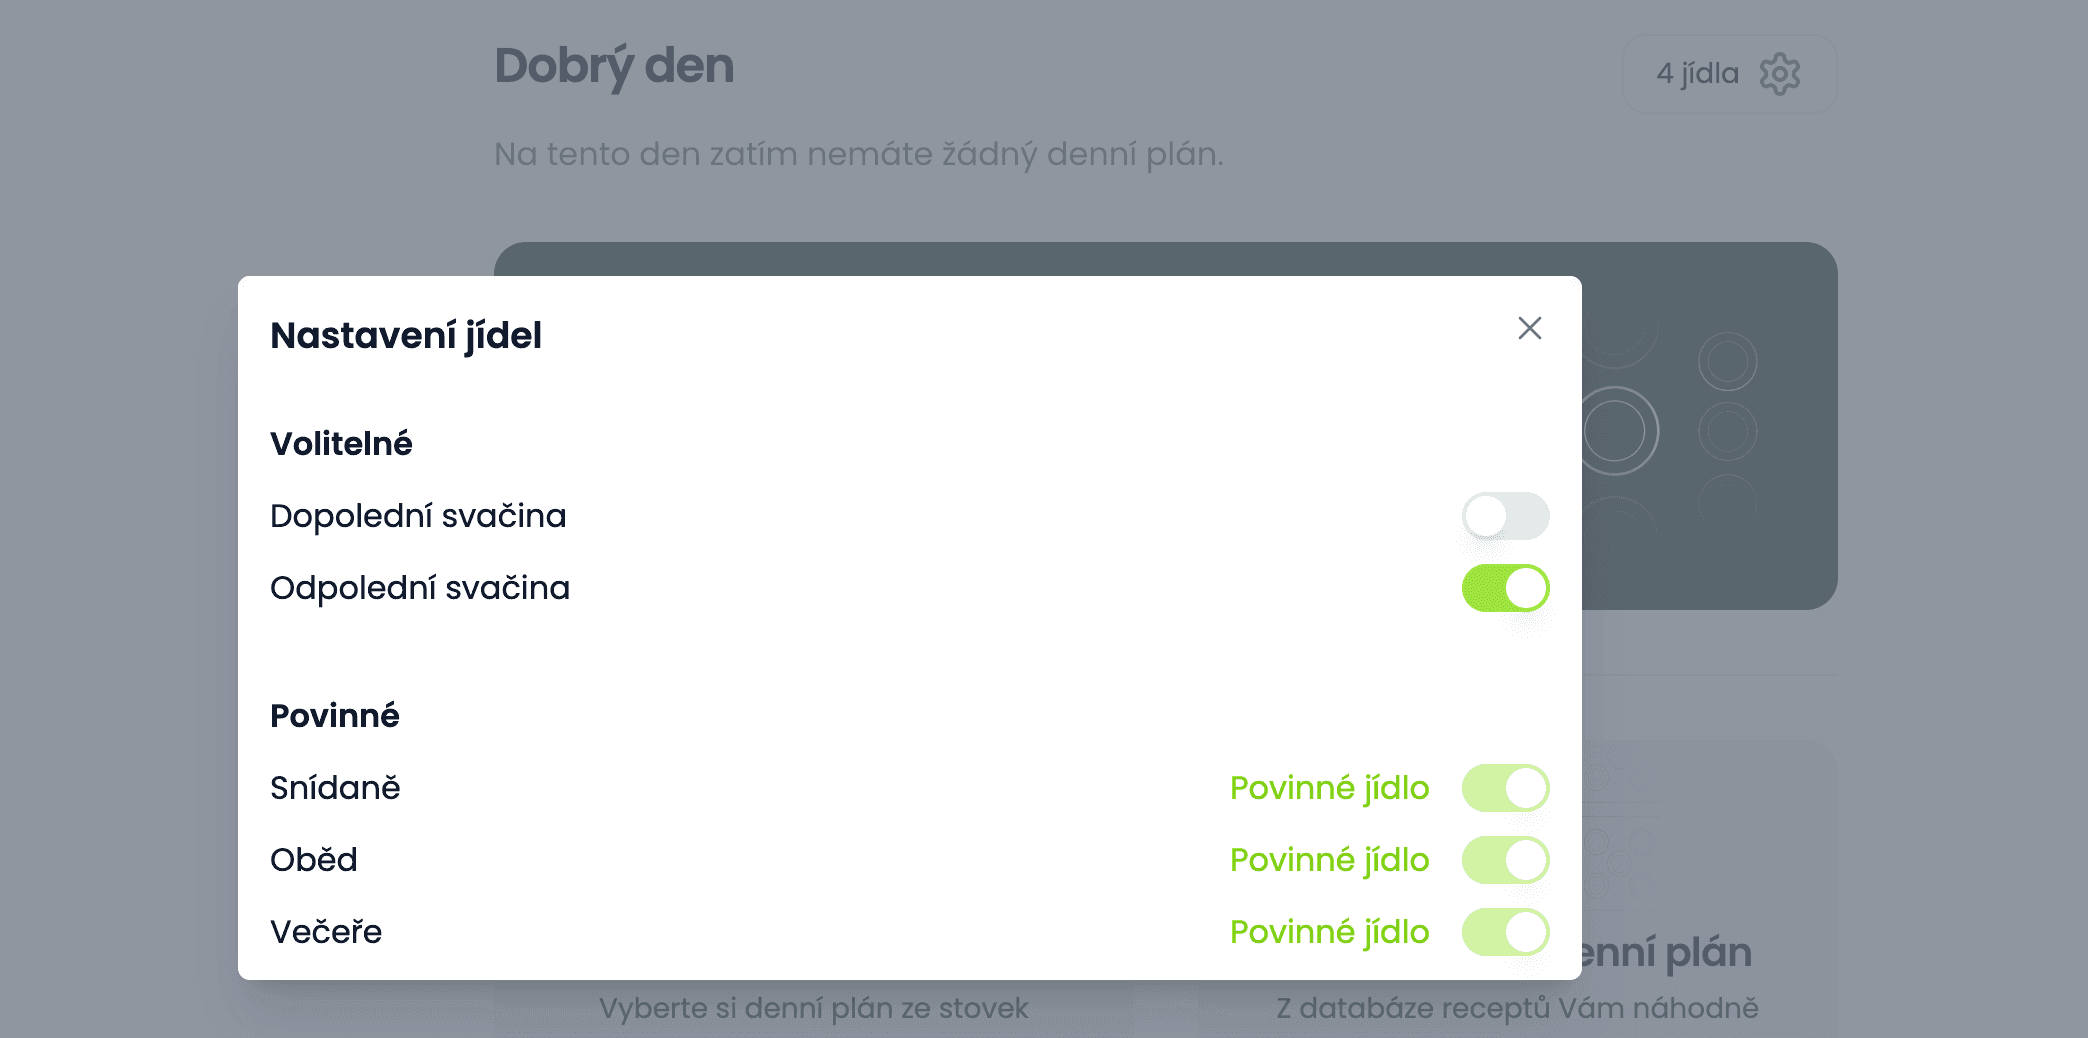Click Povinné jídlo text beside Večeře
The image size is (2088, 1038).
(1329, 932)
